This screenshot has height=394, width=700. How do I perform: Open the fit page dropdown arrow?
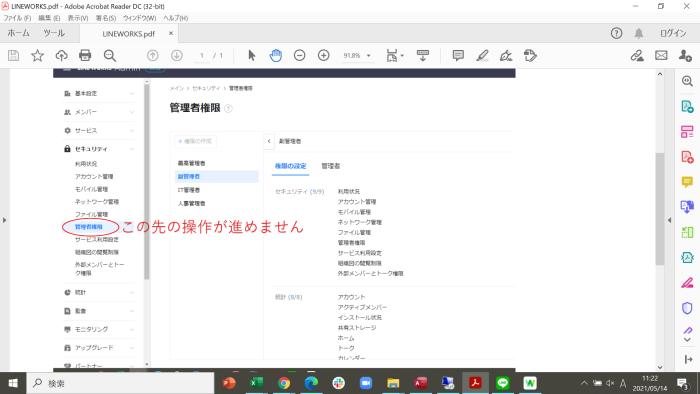tap(402, 56)
